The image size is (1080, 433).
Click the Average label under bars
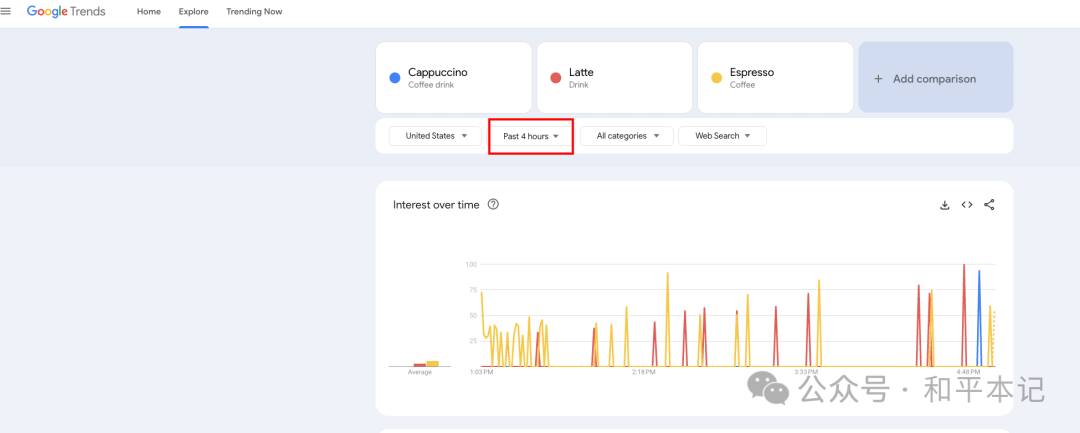(x=419, y=372)
